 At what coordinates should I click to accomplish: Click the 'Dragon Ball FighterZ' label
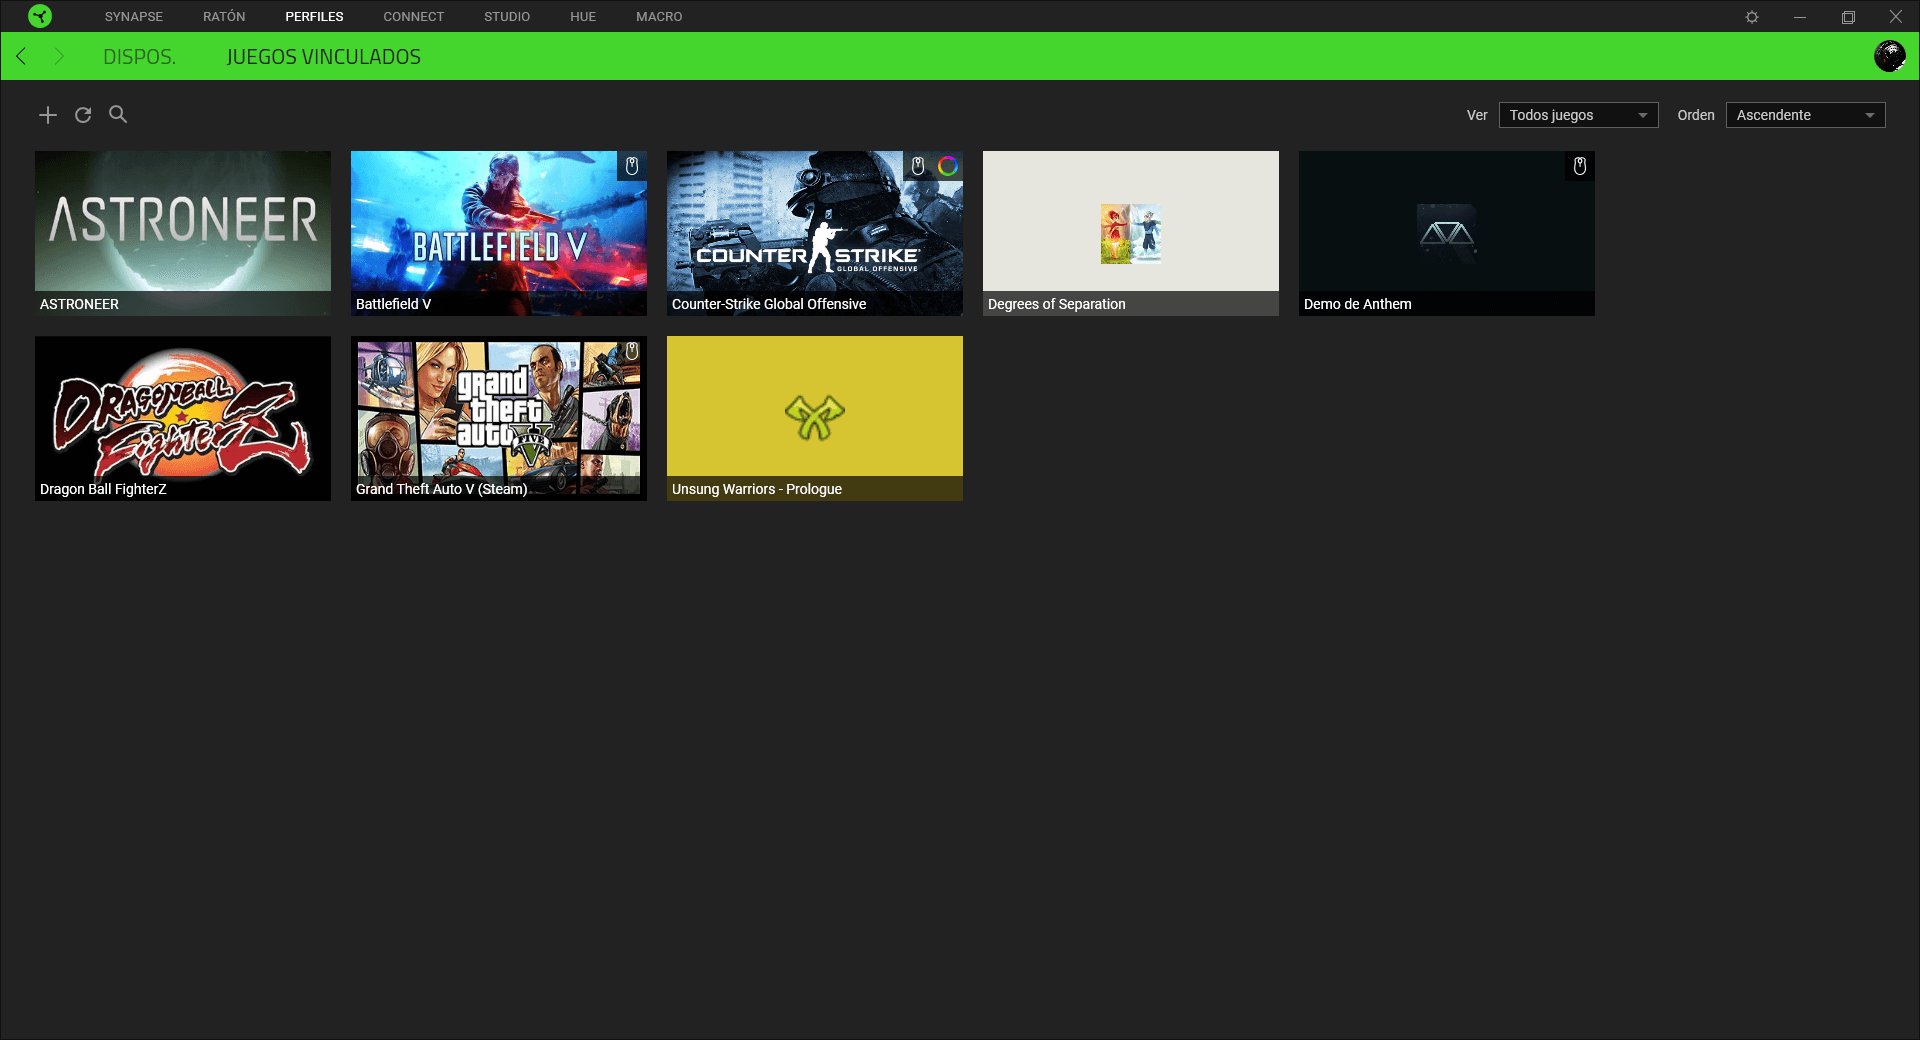click(103, 489)
